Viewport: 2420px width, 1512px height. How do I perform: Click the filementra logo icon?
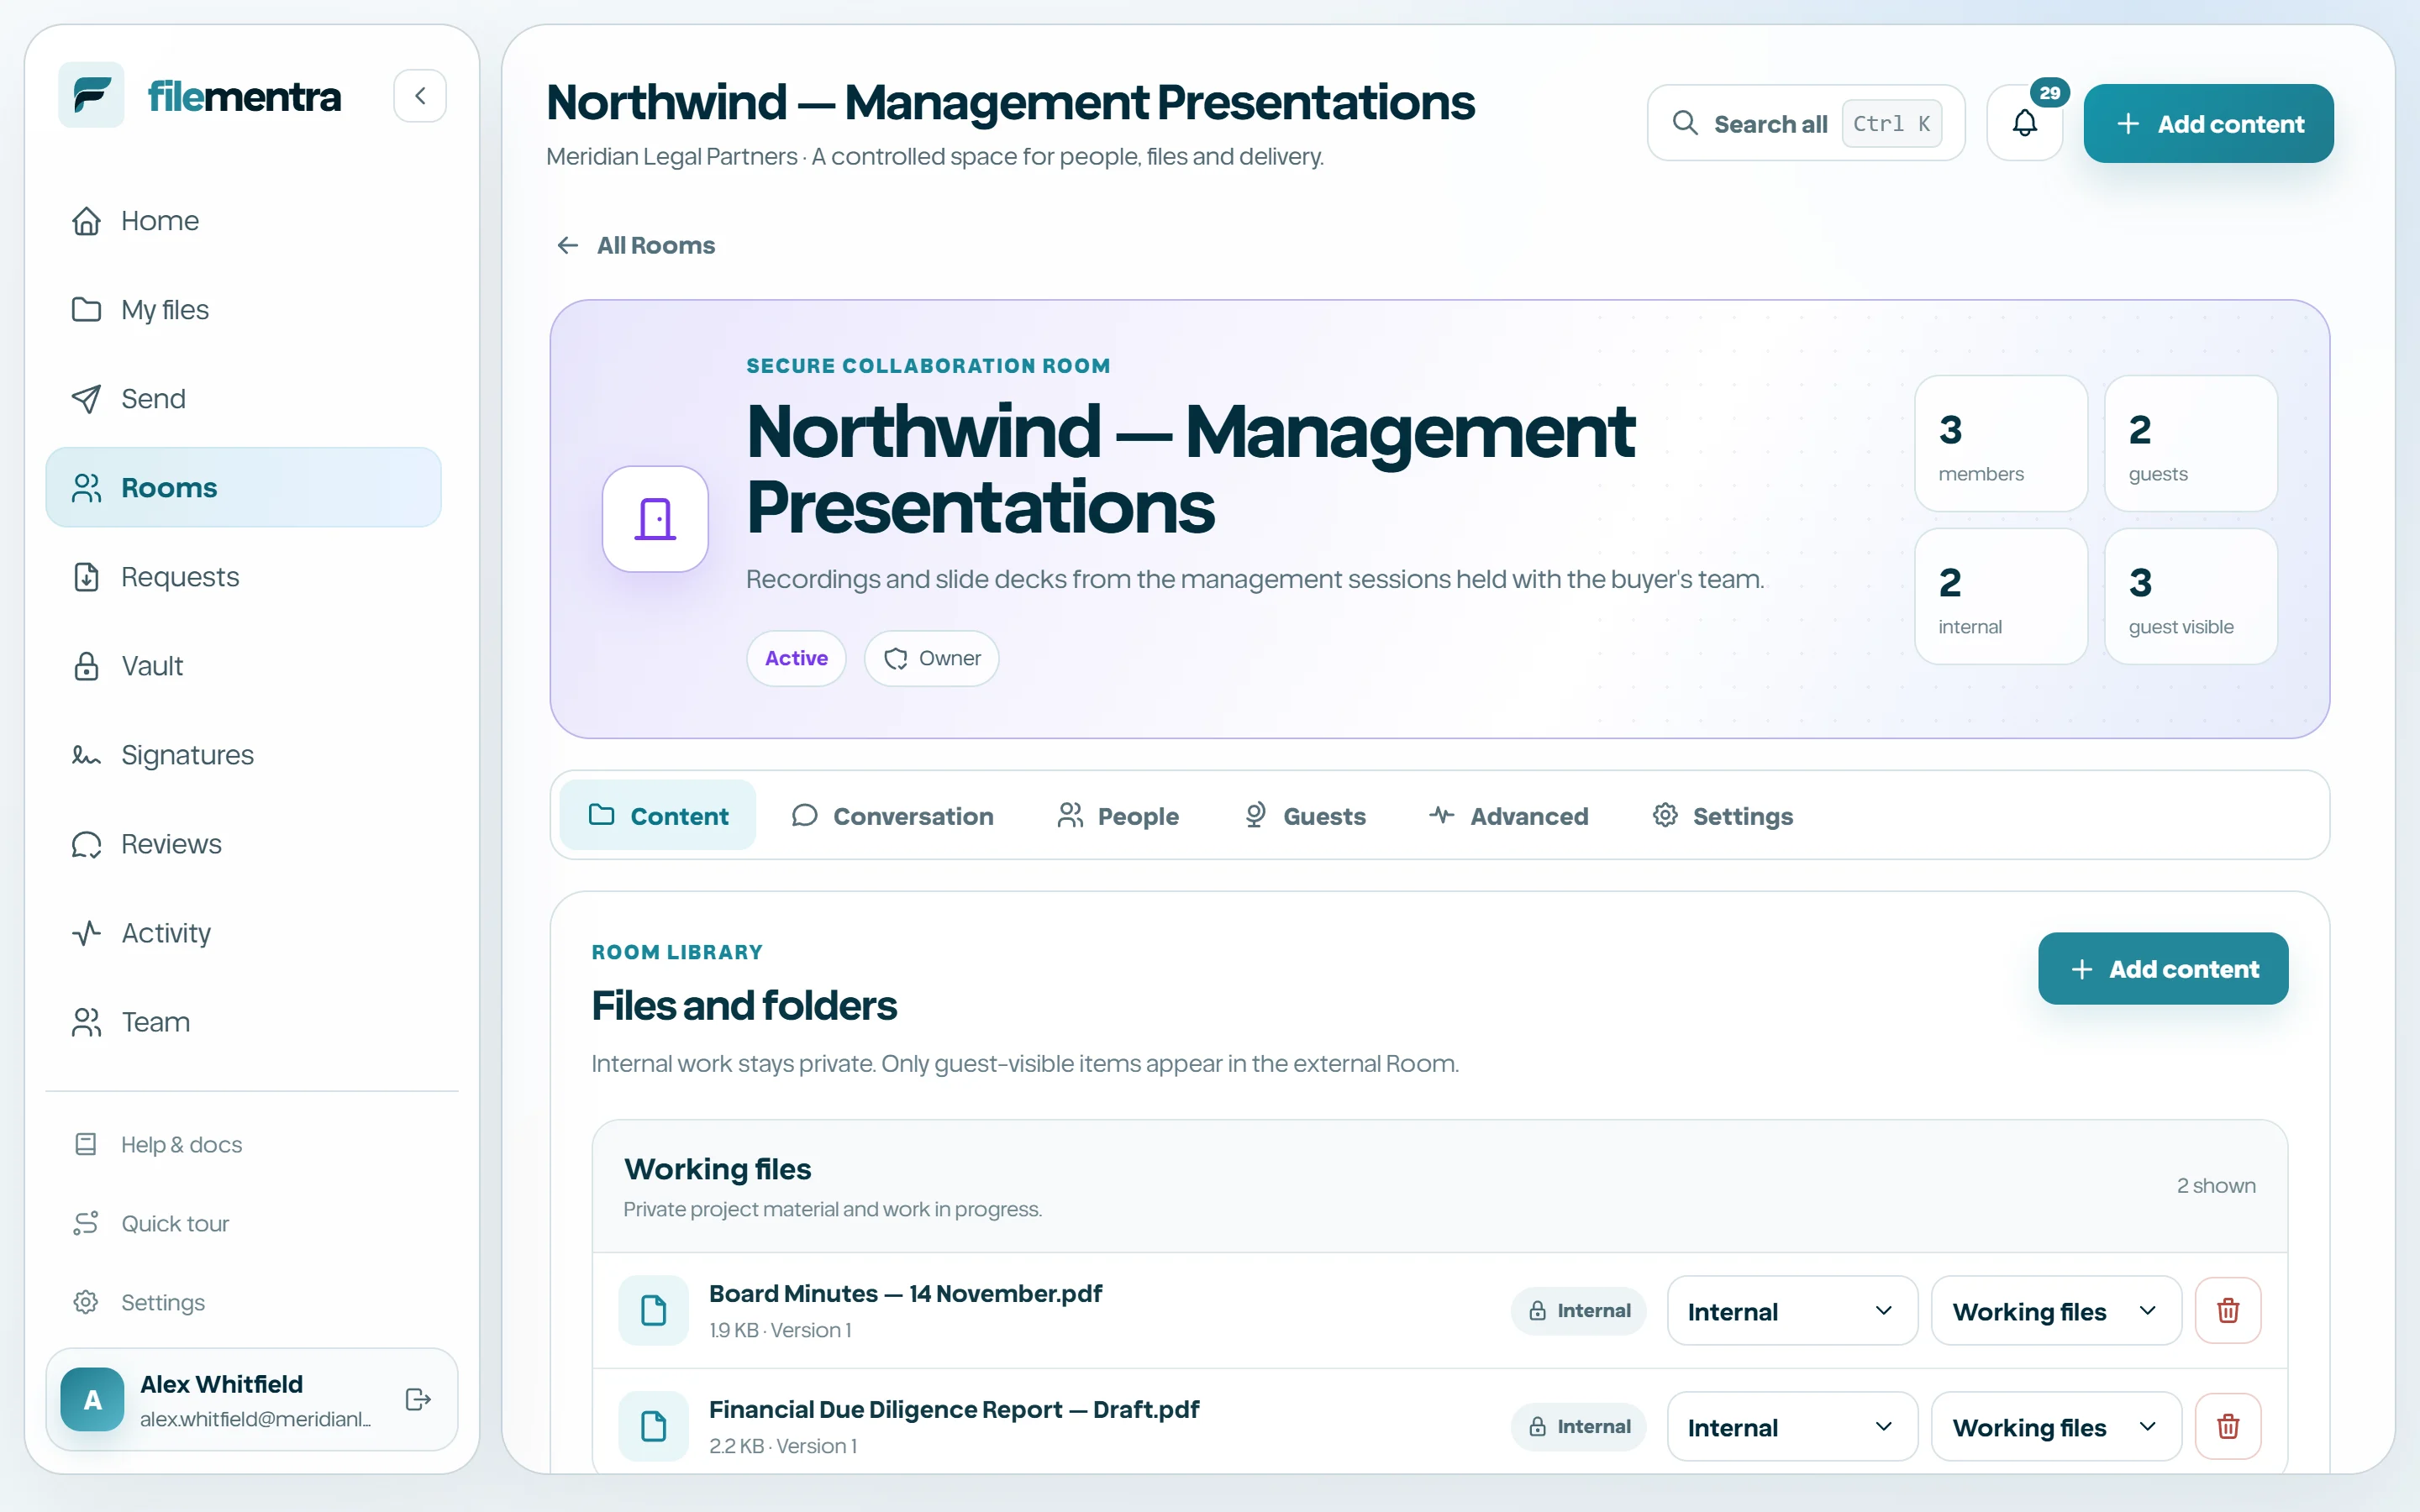[x=91, y=95]
